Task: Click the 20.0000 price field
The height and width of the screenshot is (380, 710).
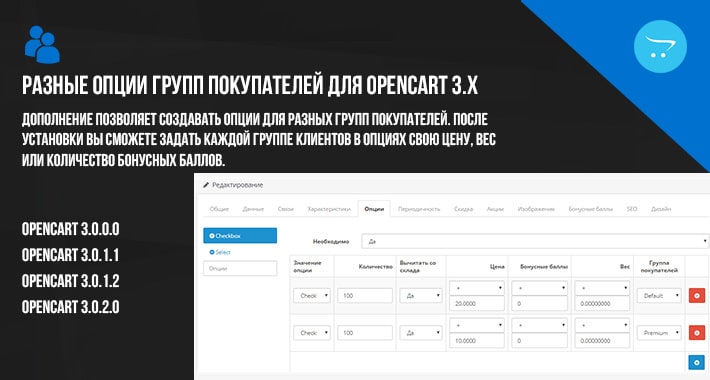Action: [477, 303]
